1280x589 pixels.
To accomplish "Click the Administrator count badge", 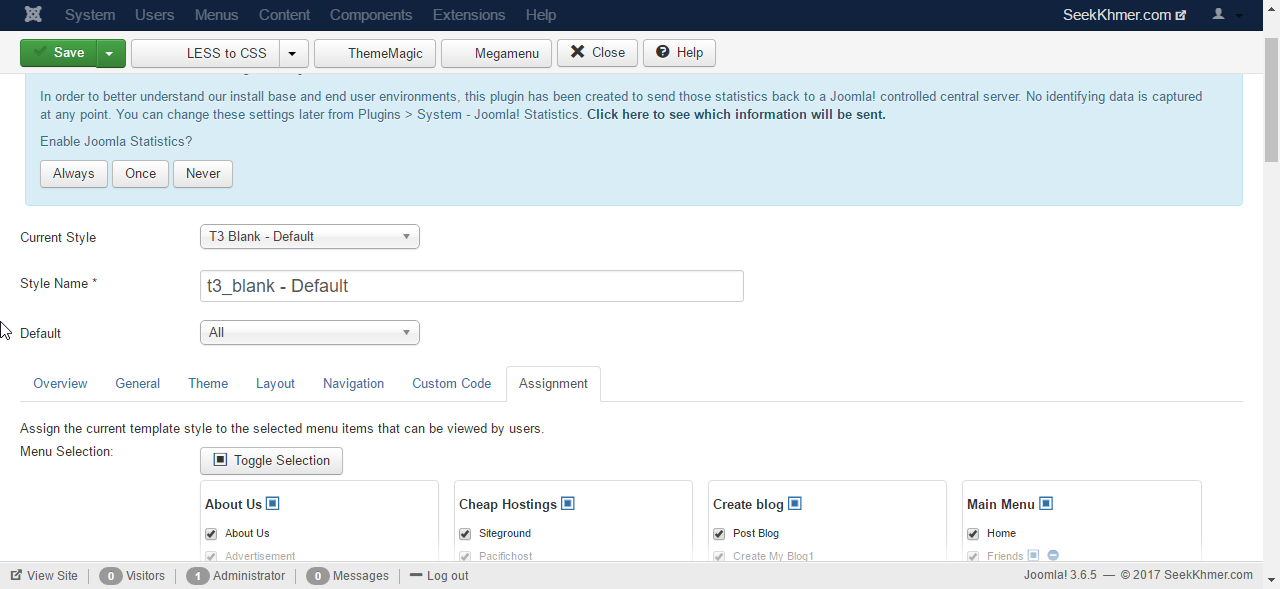I will pyautogui.click(x=197, y=576).
